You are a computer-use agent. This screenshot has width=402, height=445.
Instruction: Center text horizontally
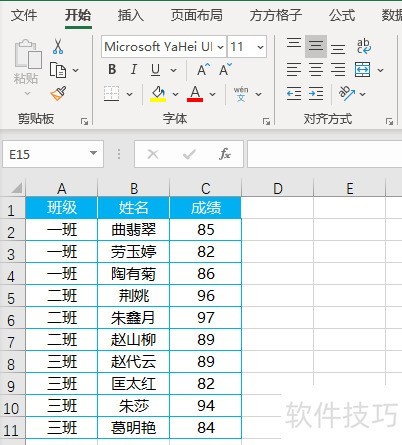point(316,70)
